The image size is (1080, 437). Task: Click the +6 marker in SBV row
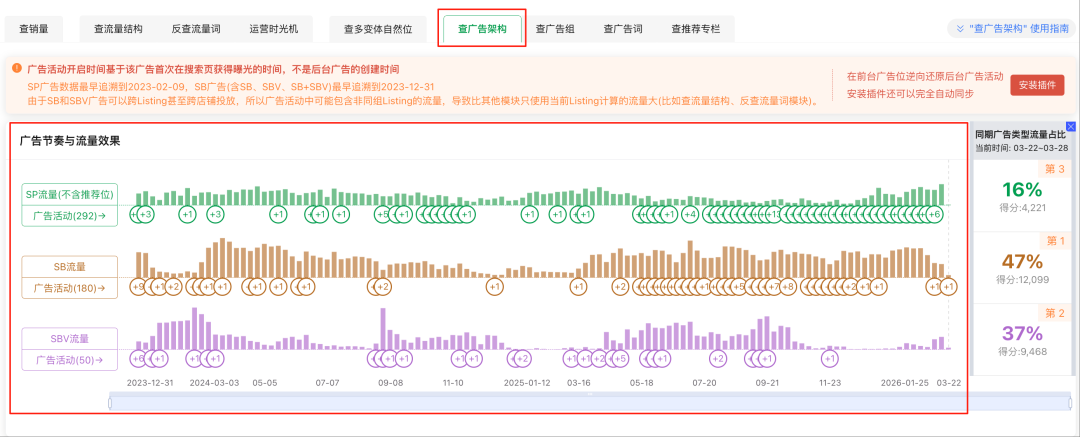click(138, 359)
